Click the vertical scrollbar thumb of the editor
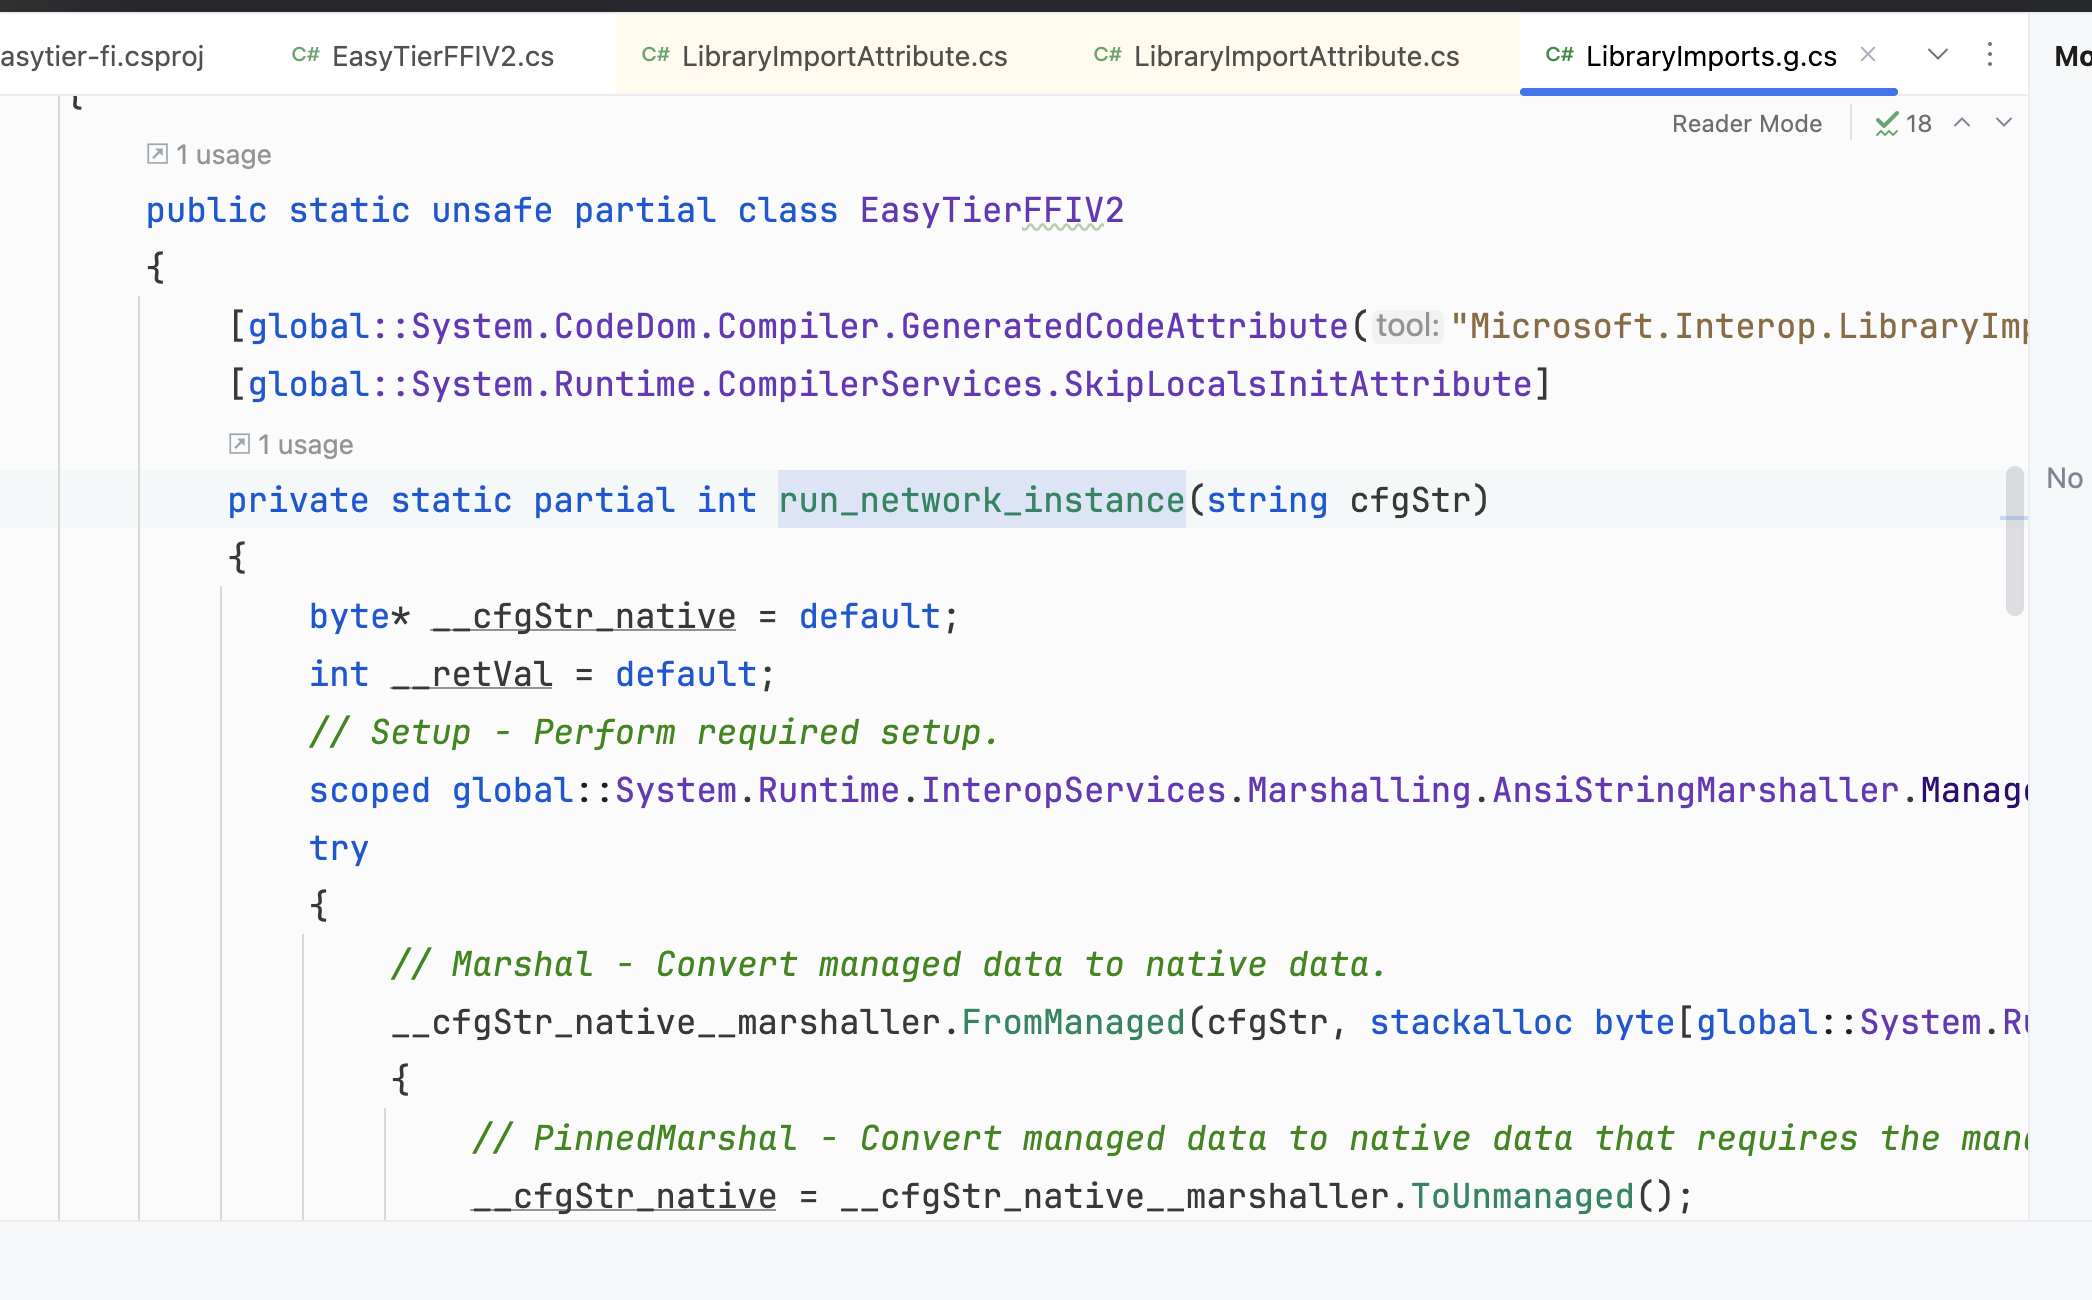Screen dimensions: 2092x1300 (2014, 540)
